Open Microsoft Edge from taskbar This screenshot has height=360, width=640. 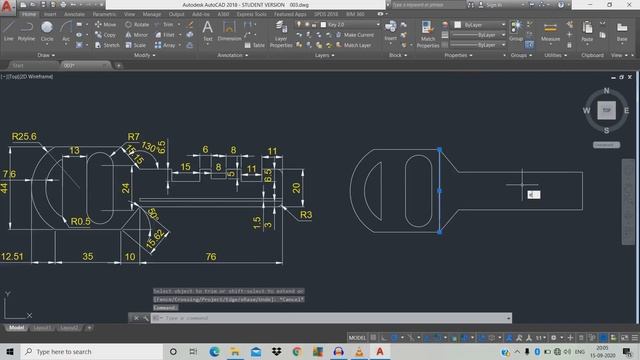point(214,351)
